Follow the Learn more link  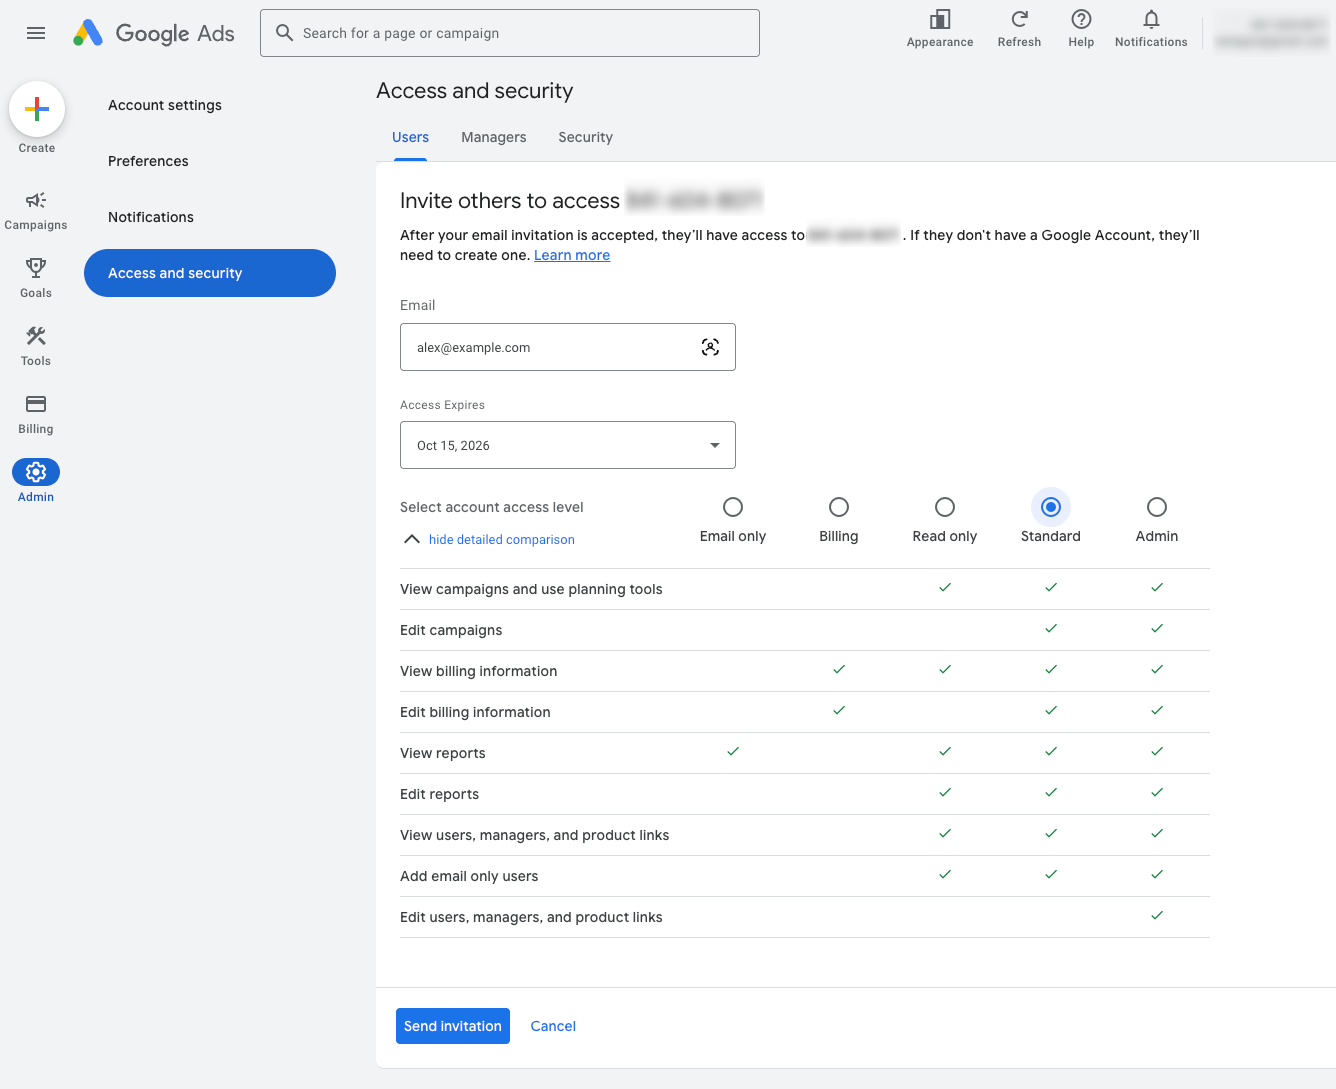pos(572,255)
